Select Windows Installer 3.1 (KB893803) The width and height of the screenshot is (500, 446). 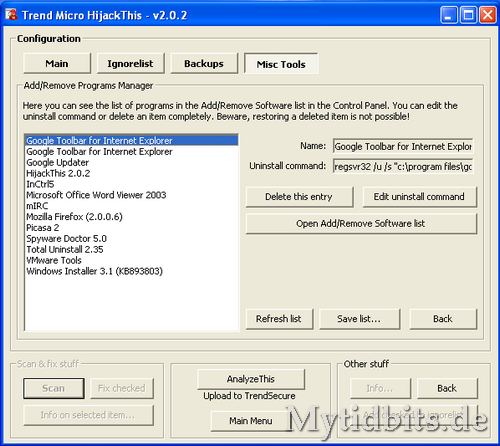click(x=132, y=271)
